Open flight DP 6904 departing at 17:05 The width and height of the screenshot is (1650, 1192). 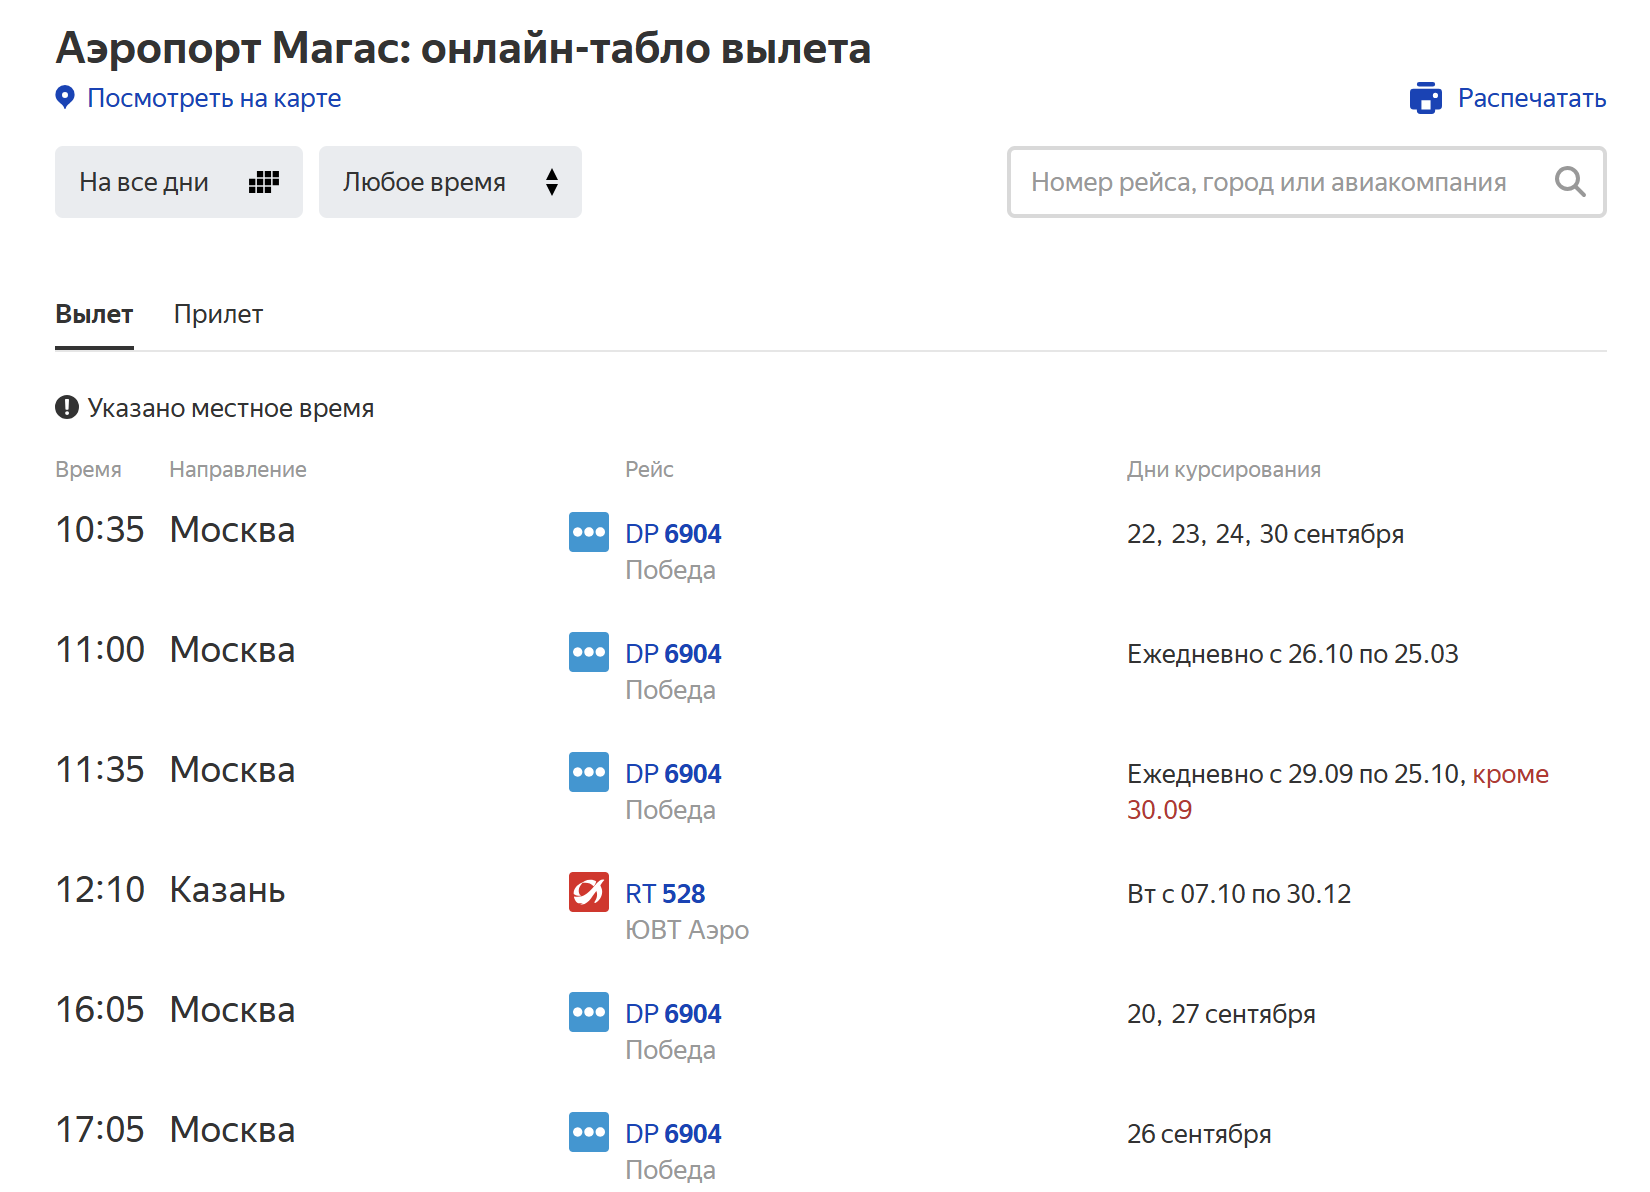pyautogui.click(x=673, y=1134)
